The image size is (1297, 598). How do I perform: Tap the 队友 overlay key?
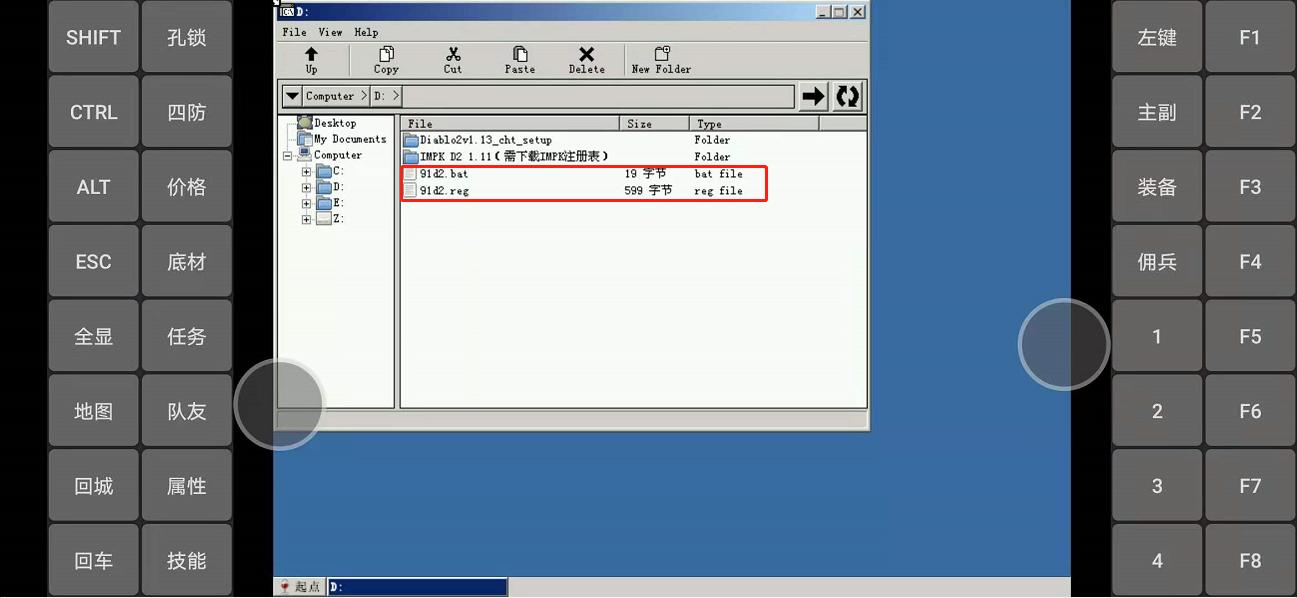186,411
